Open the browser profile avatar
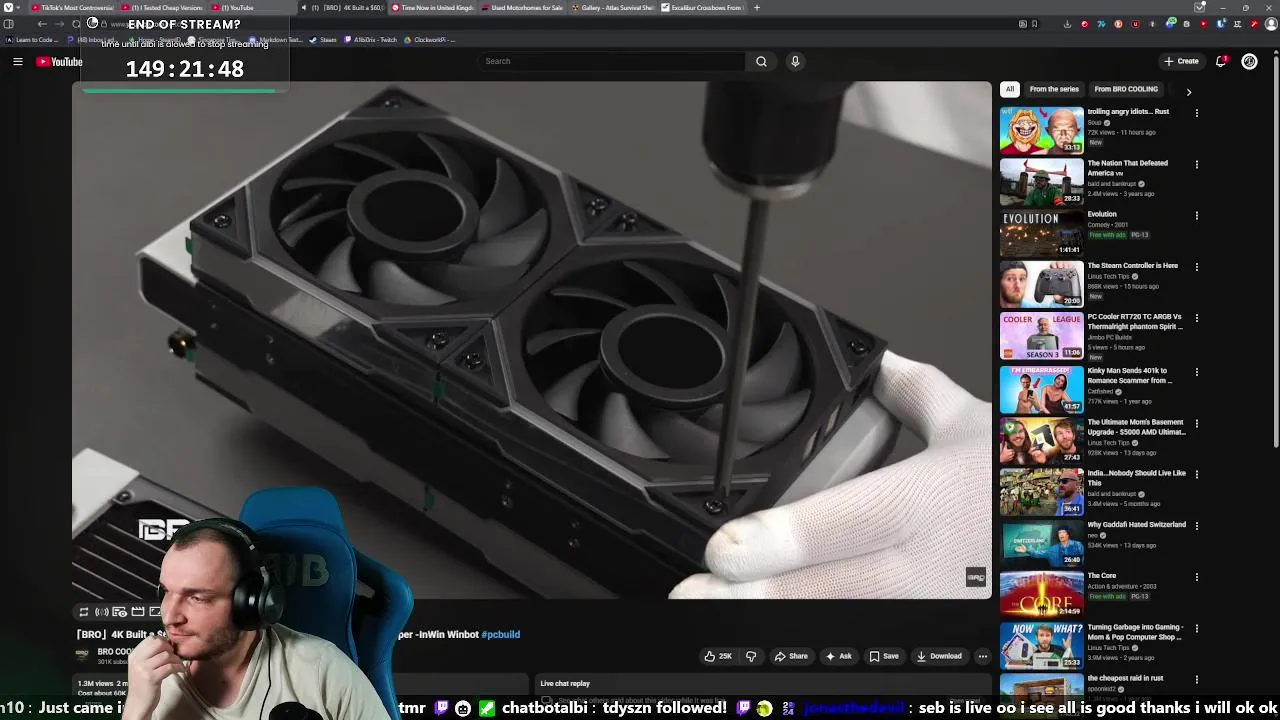Image resolution: width=1280 pixels, height=720 pixels. coord(1271,24)
